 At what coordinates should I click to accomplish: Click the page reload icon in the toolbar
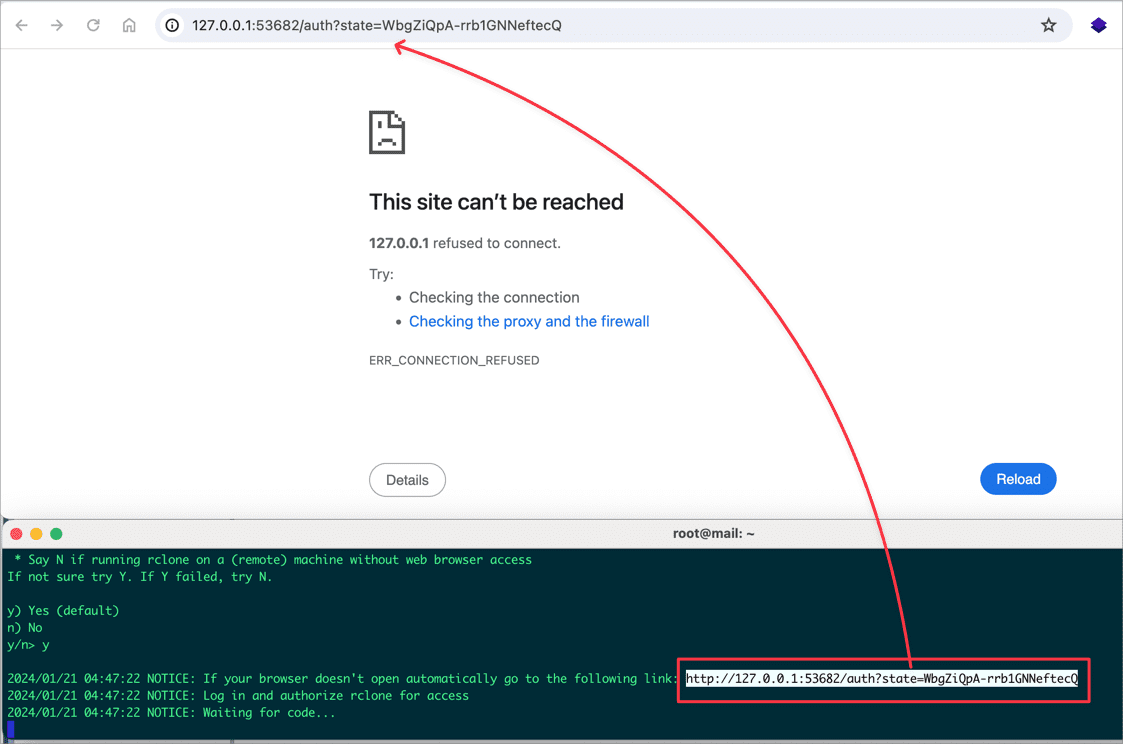92,25
